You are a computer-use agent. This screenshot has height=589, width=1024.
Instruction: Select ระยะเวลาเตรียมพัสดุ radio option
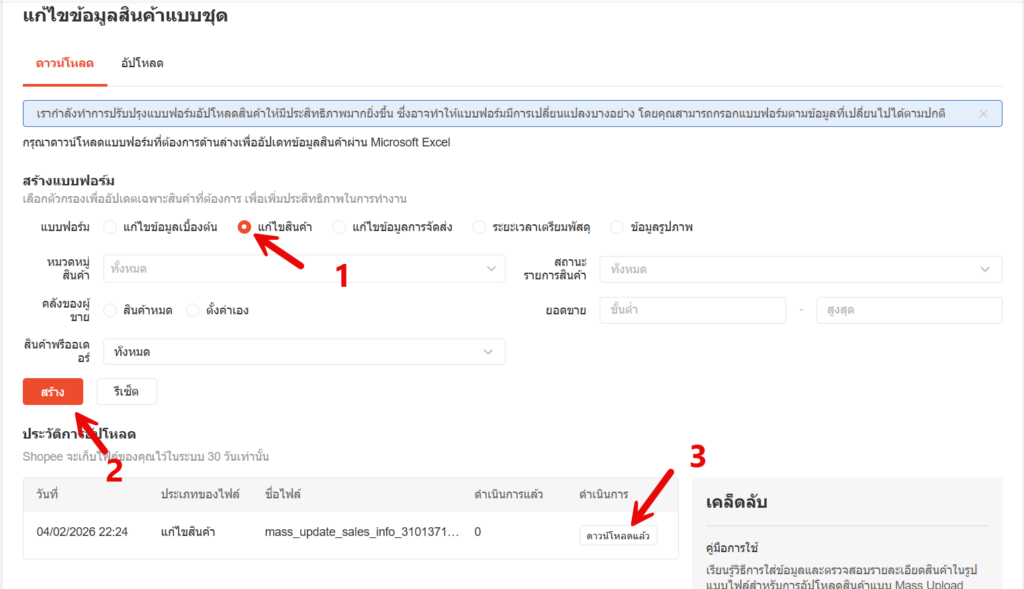pyautogui.click(x=479, y=227)
